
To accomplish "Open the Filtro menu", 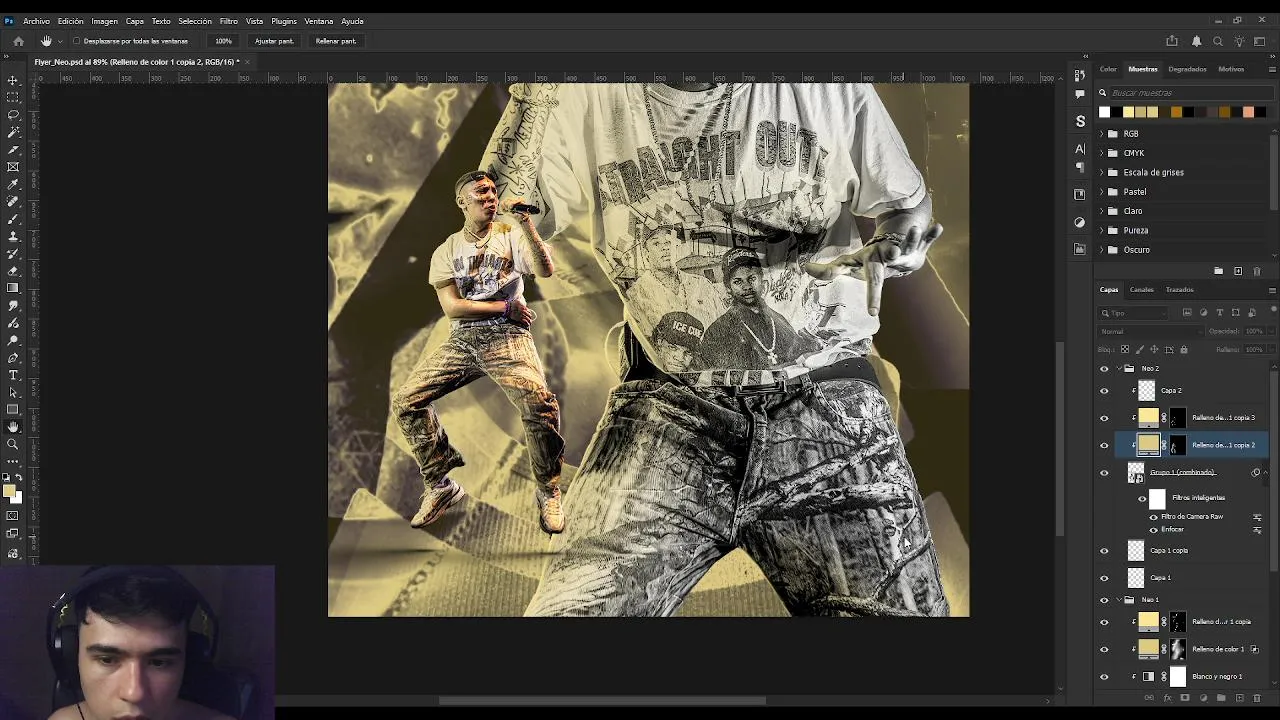I will coord(229,21).
